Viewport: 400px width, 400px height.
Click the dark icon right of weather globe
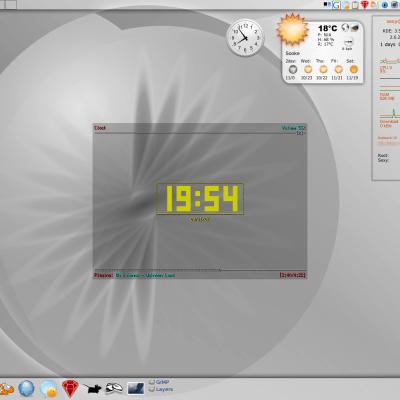[355, 27]
